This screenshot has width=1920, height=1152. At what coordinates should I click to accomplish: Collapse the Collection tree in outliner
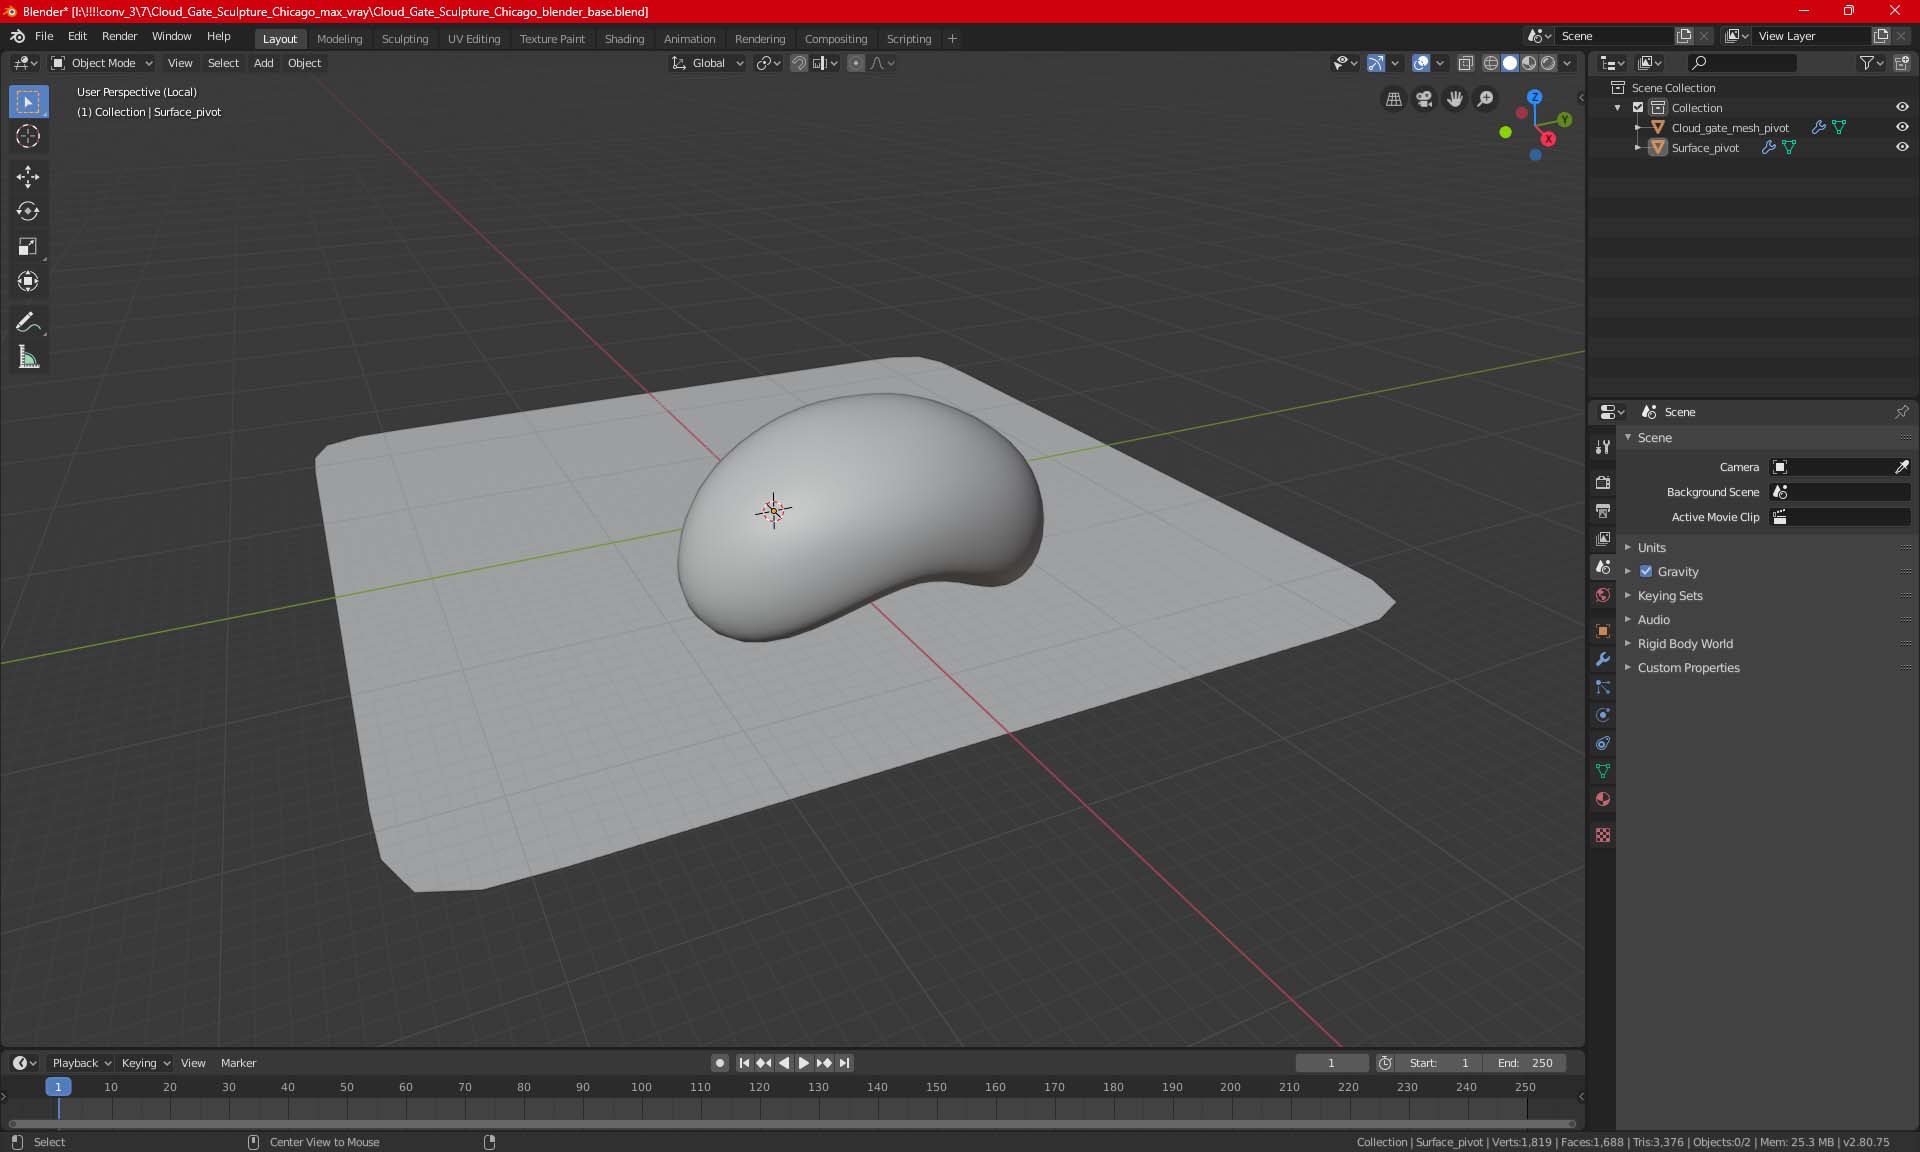(x=1618, y=108)
